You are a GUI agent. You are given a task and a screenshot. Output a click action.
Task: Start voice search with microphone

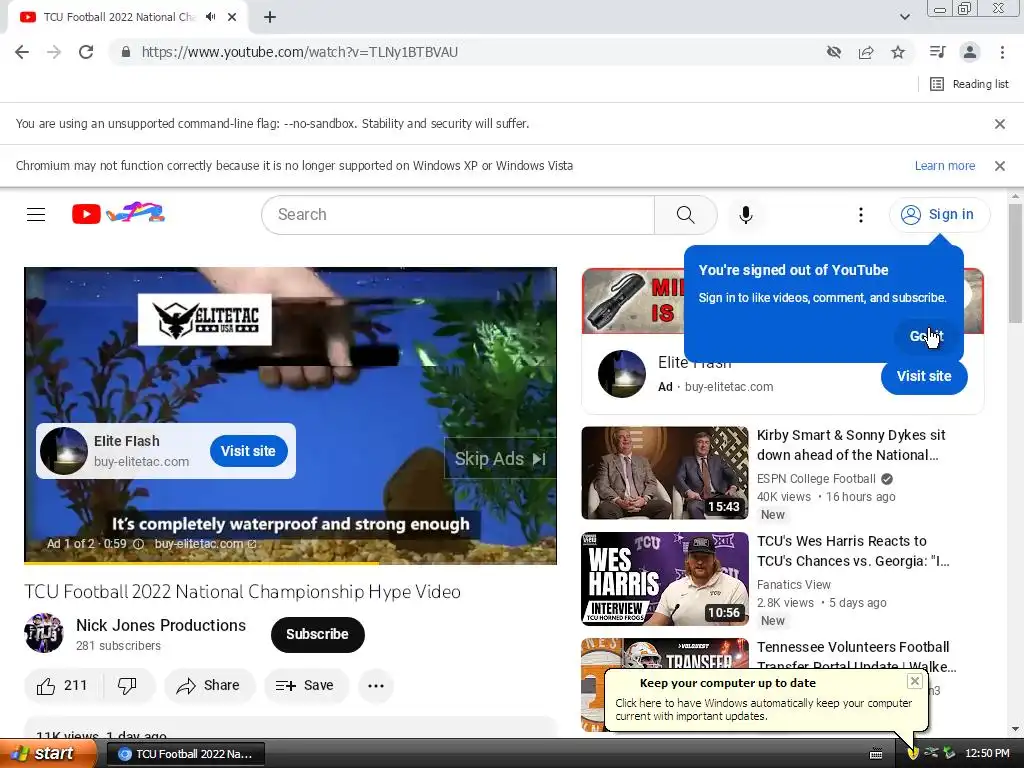click(x=745, y=214)
